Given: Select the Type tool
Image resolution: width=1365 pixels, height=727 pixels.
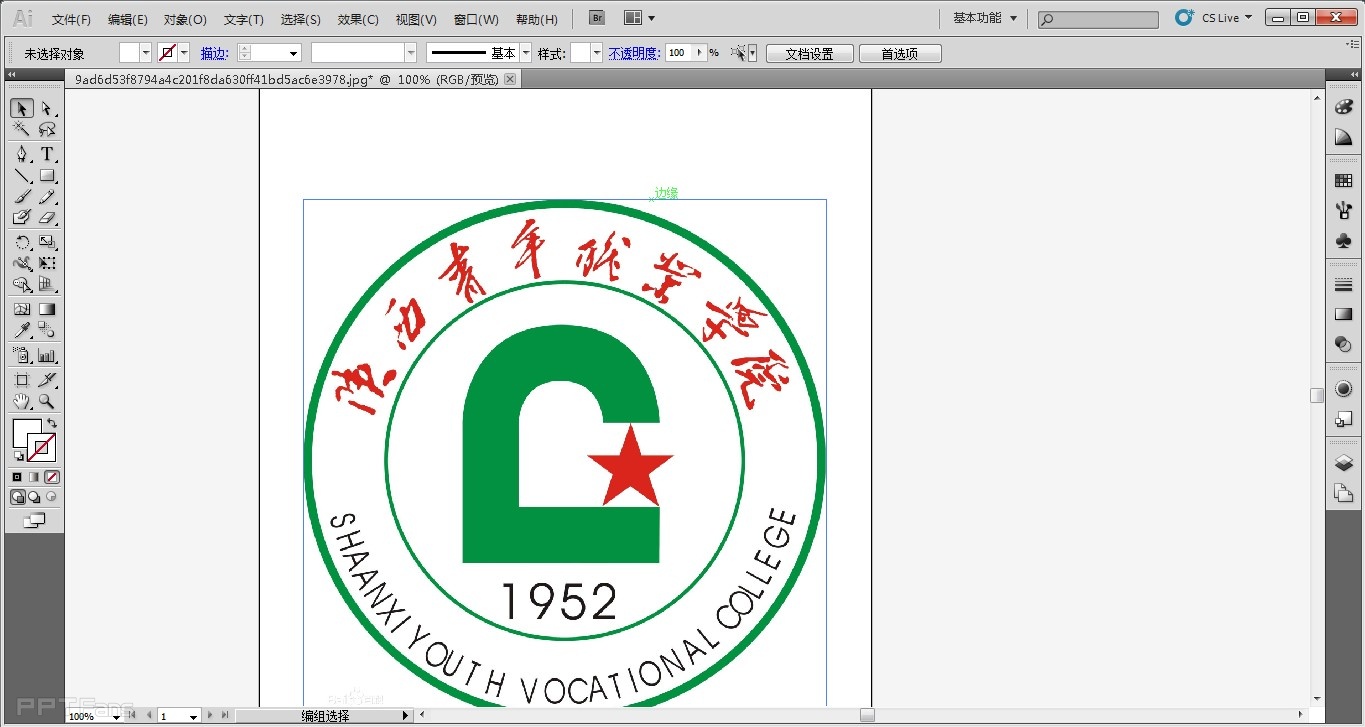Looking at the screenshot, I should coord(46,154).
